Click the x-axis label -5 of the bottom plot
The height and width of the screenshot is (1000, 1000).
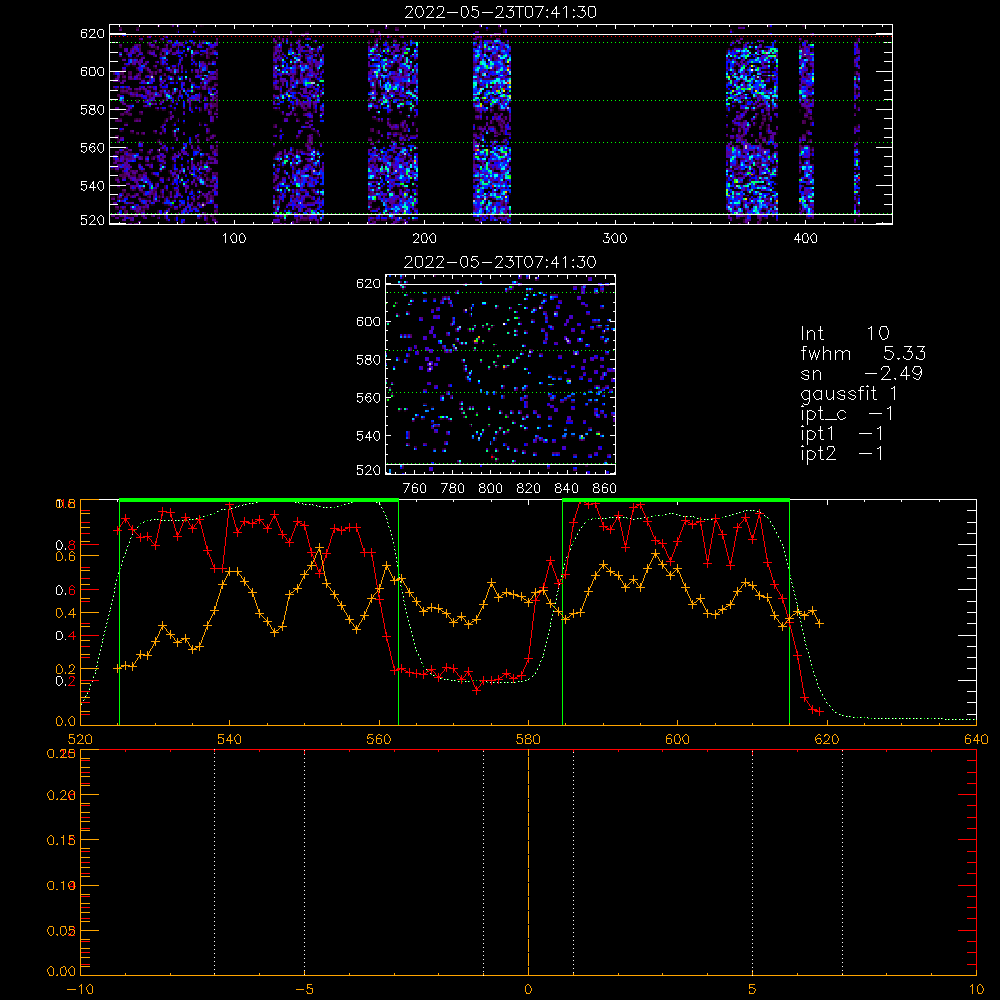pyautogui.click(x=304, y=989)
